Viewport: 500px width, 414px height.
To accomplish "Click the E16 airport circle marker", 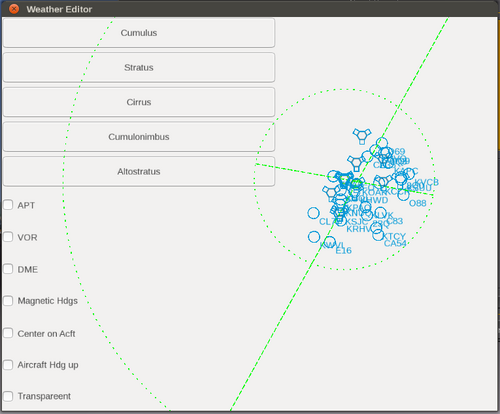I will point(330,242).
